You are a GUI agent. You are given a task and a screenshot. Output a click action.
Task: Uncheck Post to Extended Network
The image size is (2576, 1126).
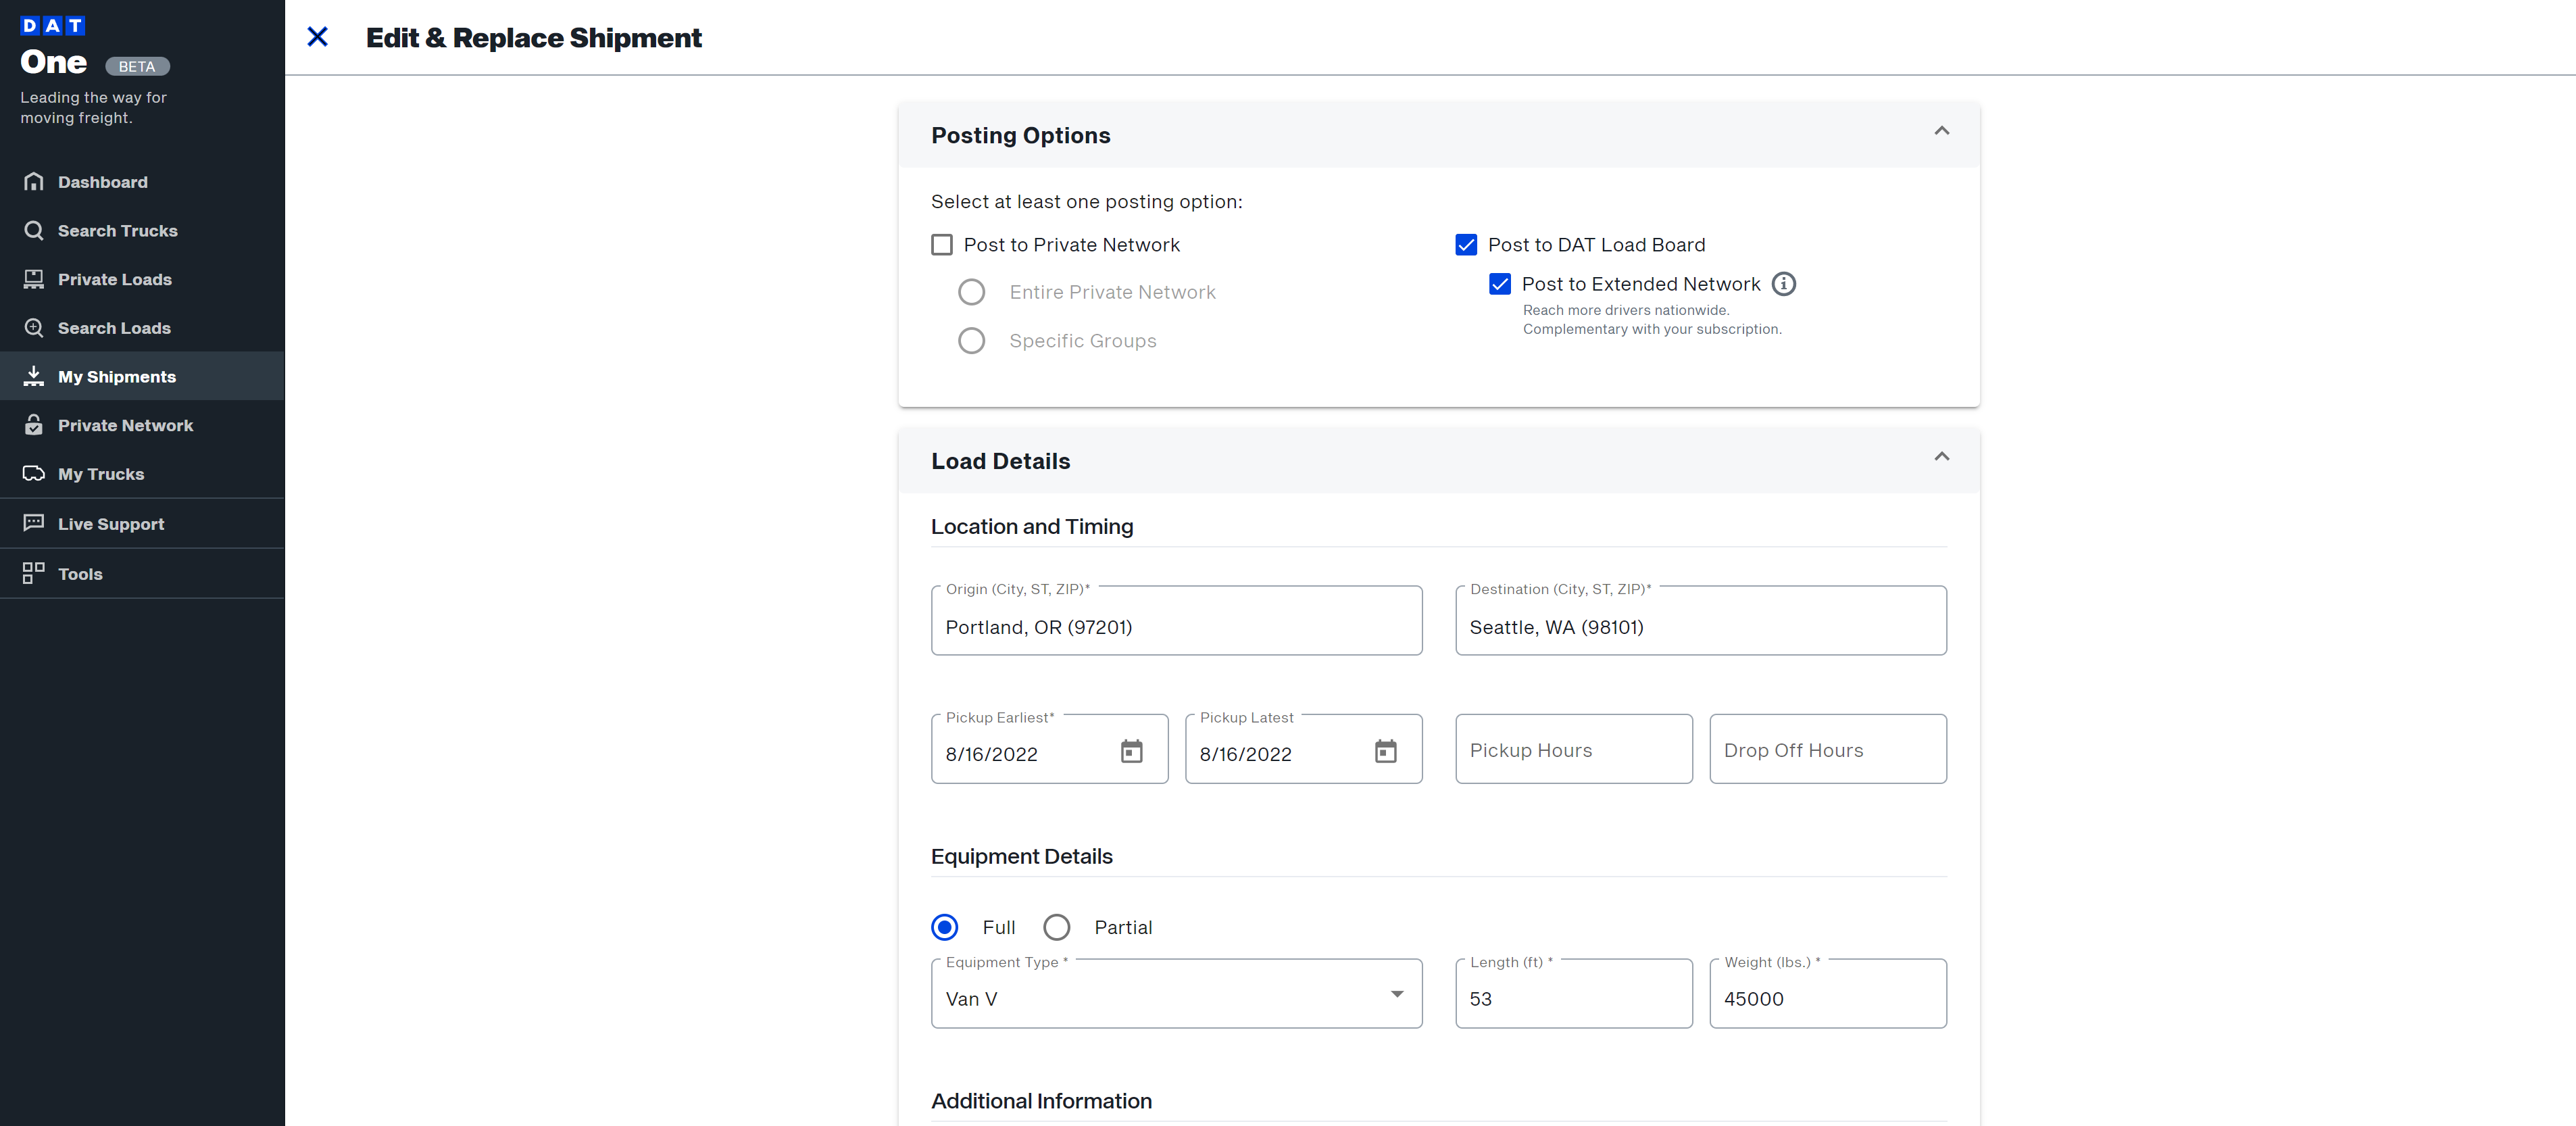pyautogui.click(x=1500, y=284)
